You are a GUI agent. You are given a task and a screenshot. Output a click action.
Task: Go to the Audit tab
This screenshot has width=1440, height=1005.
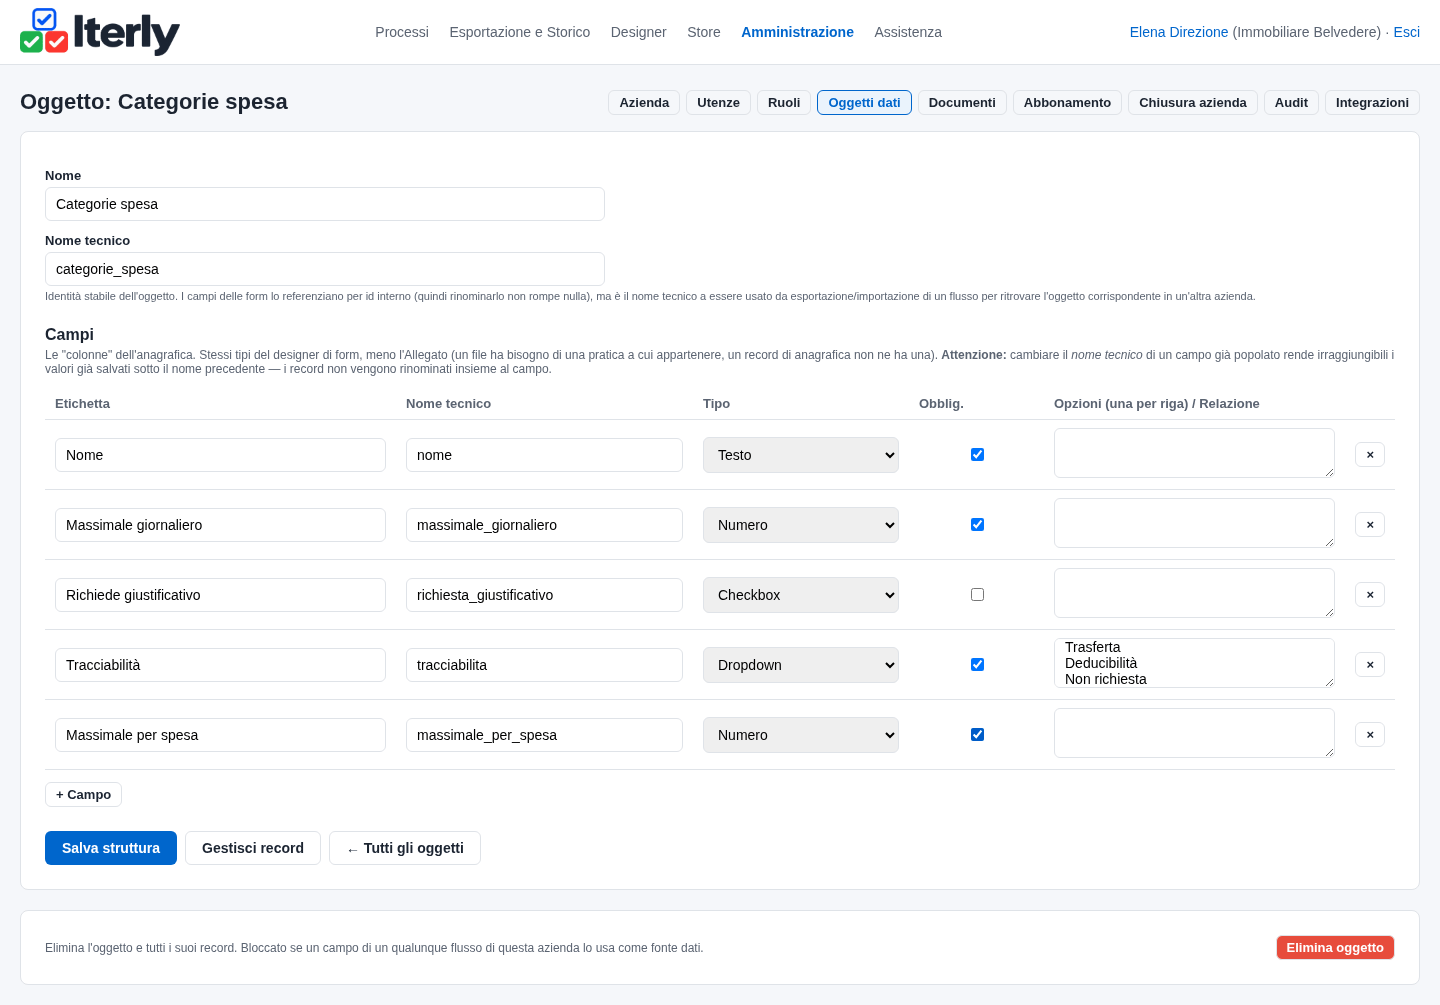1291,103
